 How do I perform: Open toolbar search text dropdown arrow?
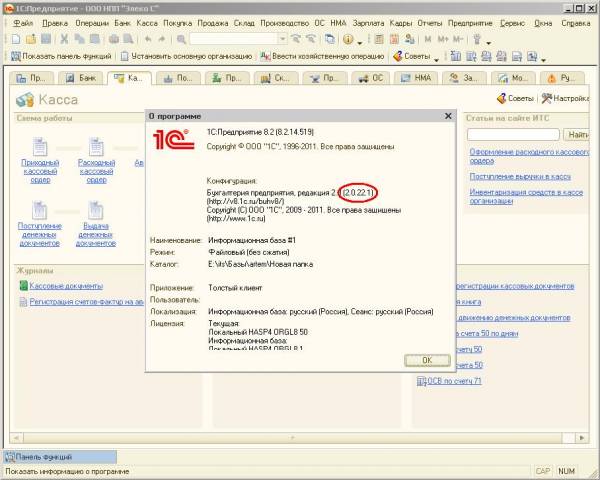pyautogui.click(x=282, y=39)
